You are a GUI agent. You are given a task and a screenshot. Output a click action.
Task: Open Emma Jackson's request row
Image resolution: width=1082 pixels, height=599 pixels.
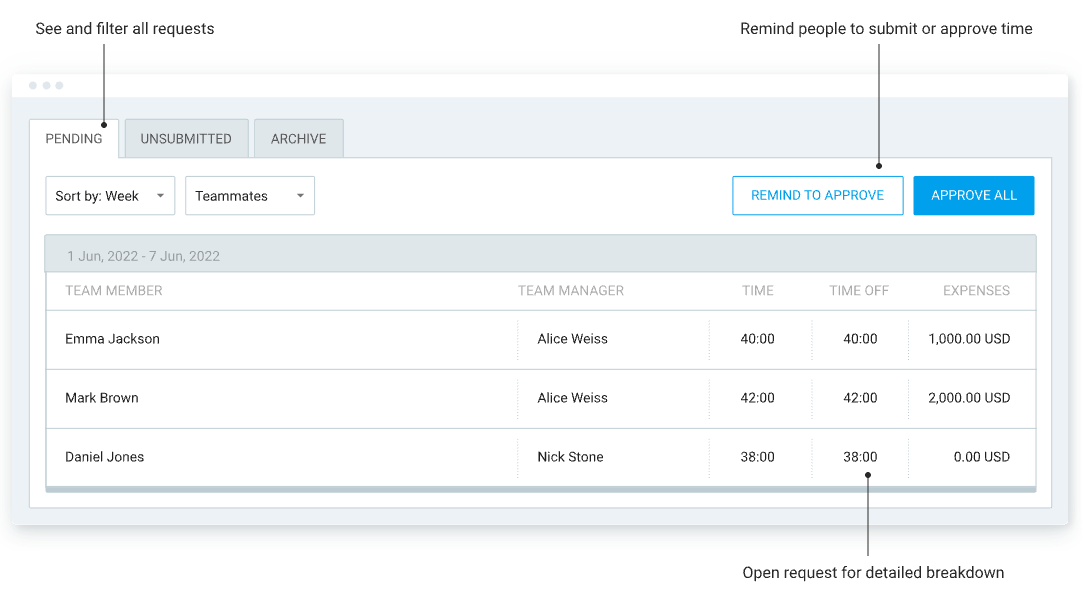[x=113, y=339]
